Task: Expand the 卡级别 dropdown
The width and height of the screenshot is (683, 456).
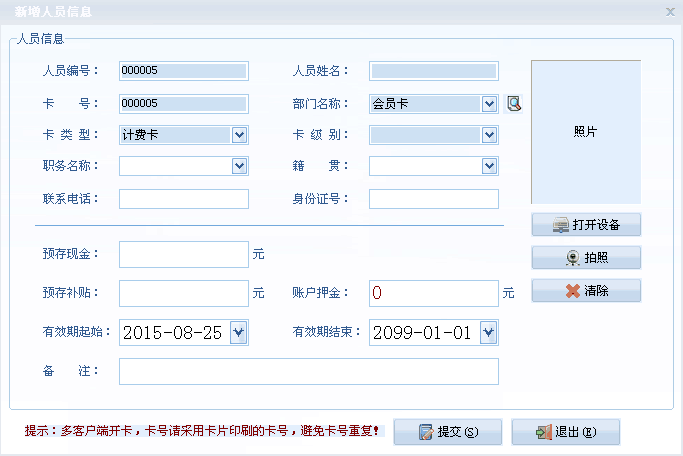Action: 489,135
